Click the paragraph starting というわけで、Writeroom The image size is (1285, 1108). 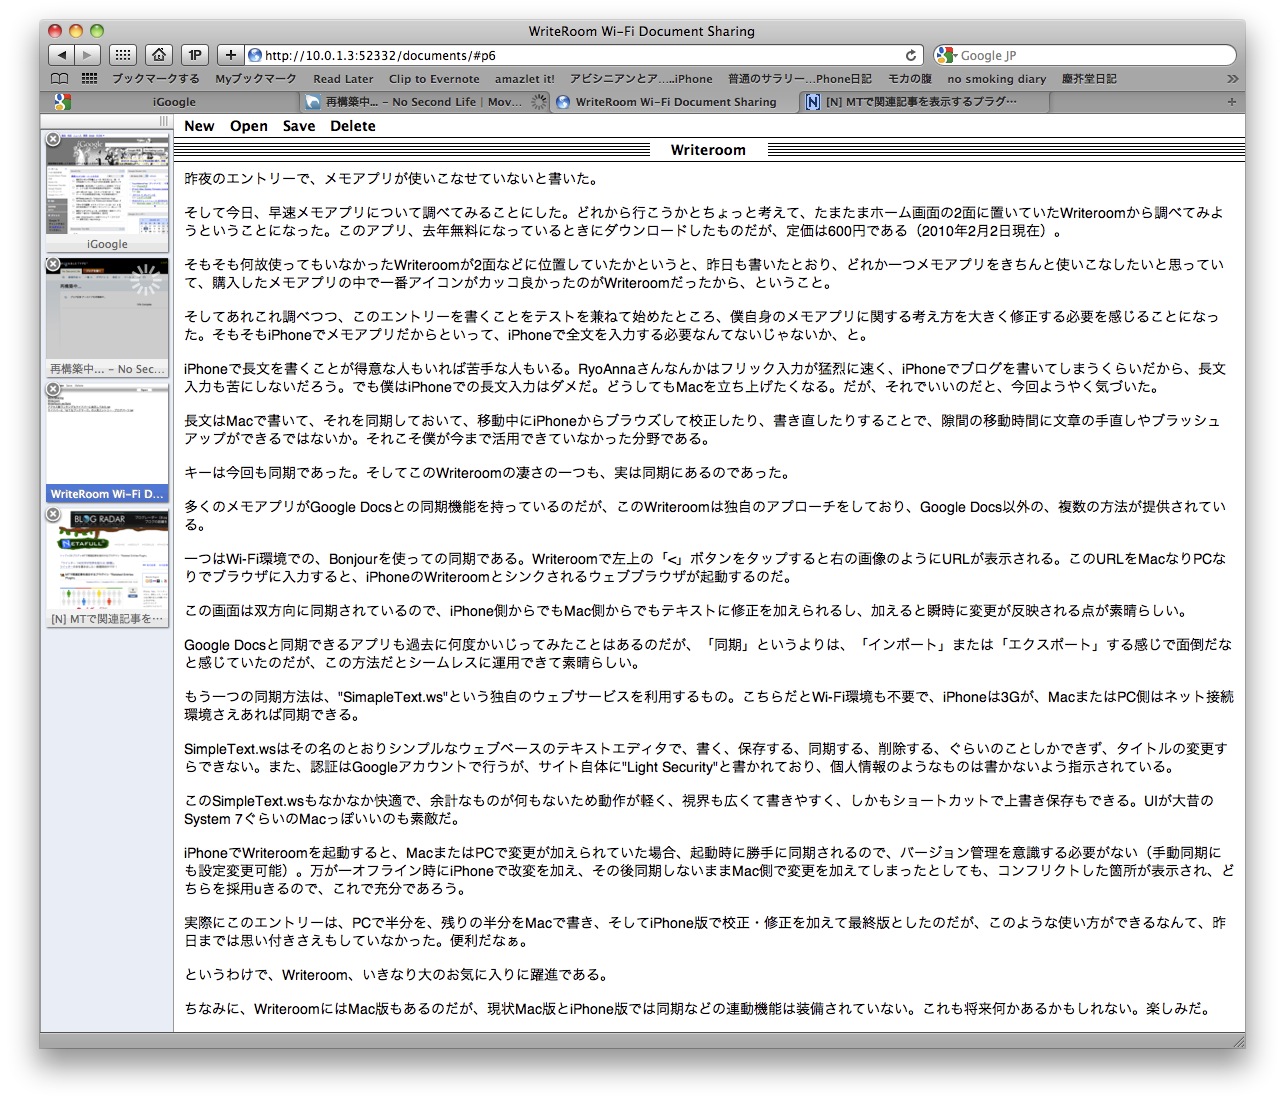pos(396,975)
